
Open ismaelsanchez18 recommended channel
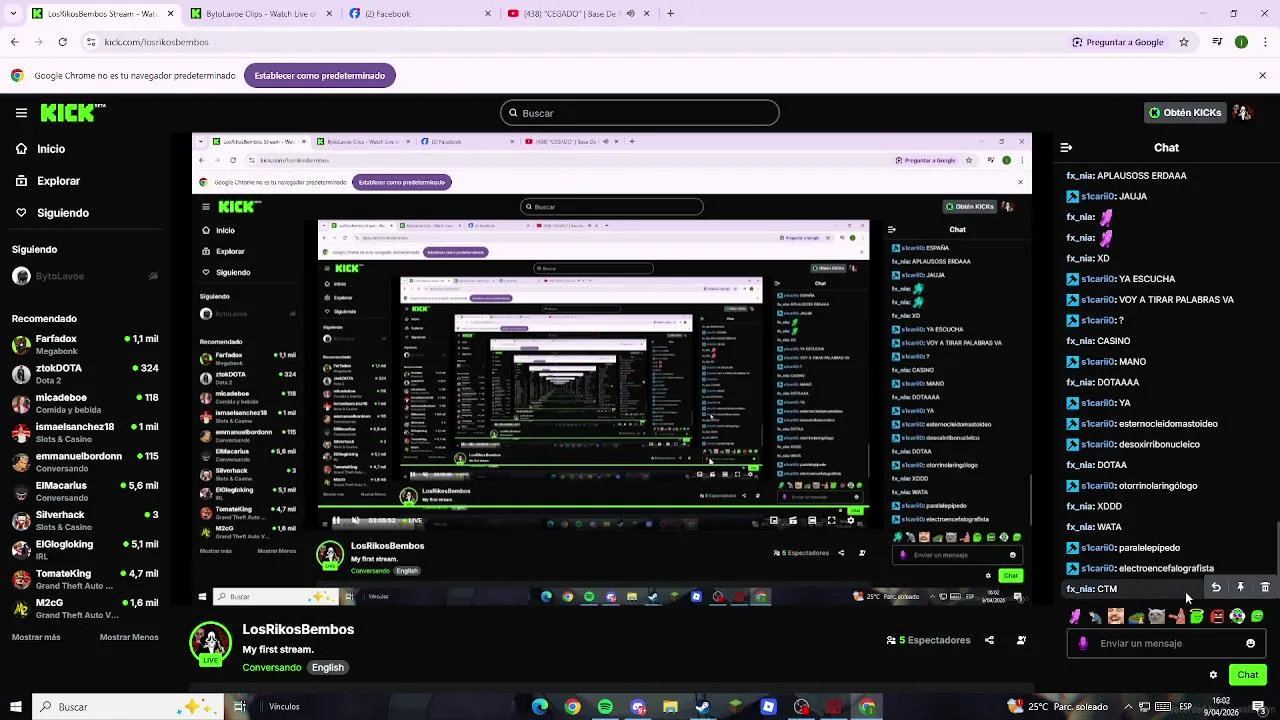(x=85, y=432)
